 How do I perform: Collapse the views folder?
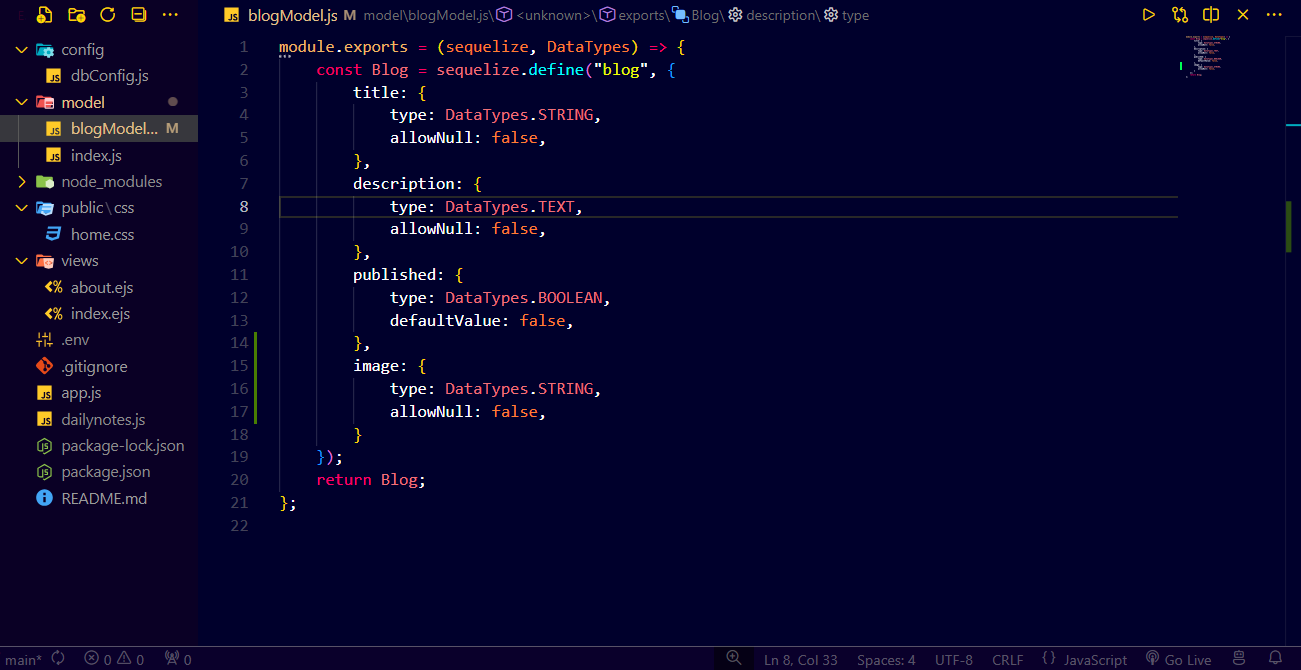99,260
